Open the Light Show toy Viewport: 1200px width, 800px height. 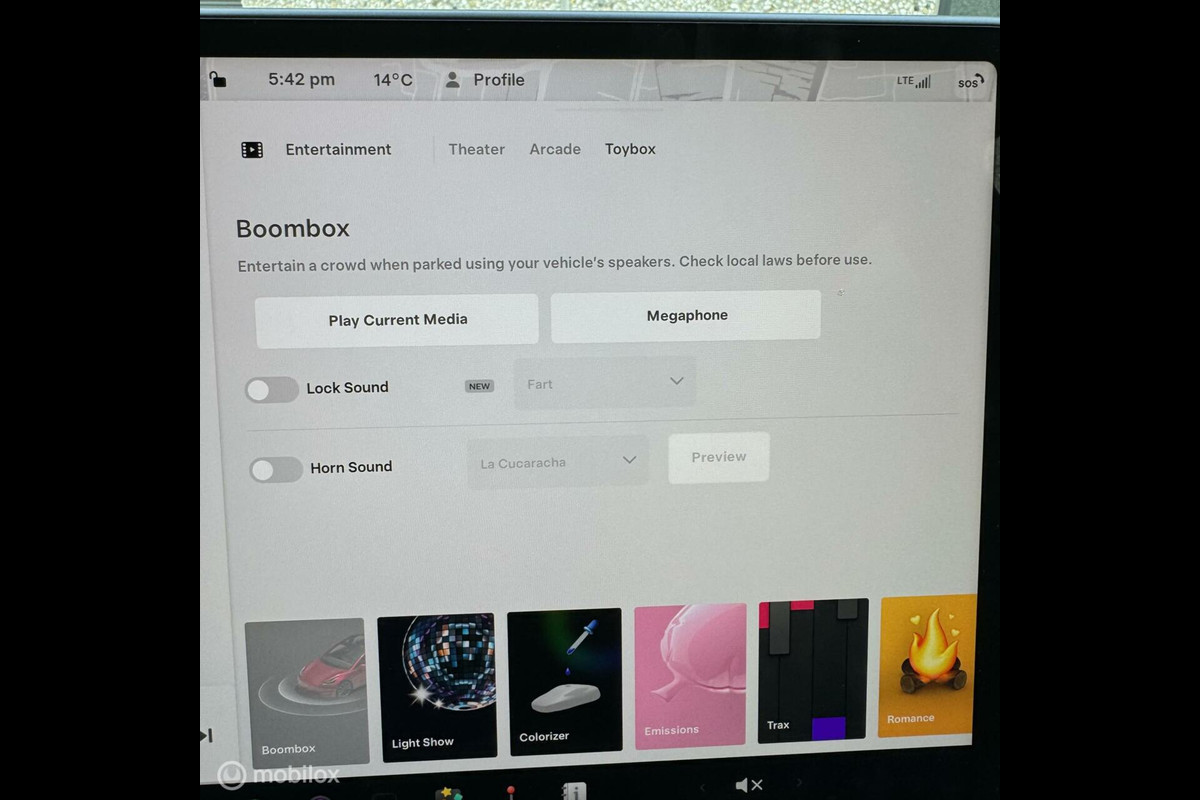[x=436, y=686]
